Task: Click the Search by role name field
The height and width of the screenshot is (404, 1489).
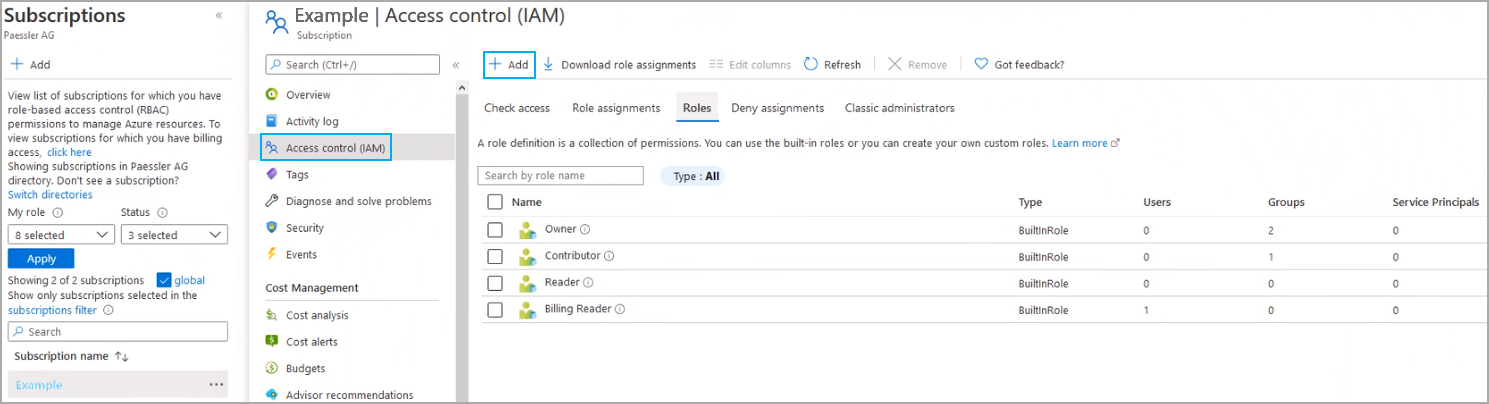Action: coord(561,176)
